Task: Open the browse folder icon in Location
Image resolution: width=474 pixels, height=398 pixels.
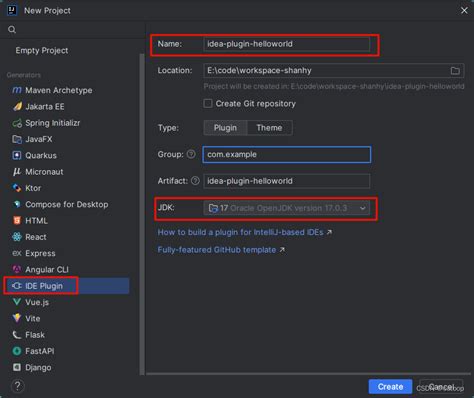Action: tap(455, 71)
